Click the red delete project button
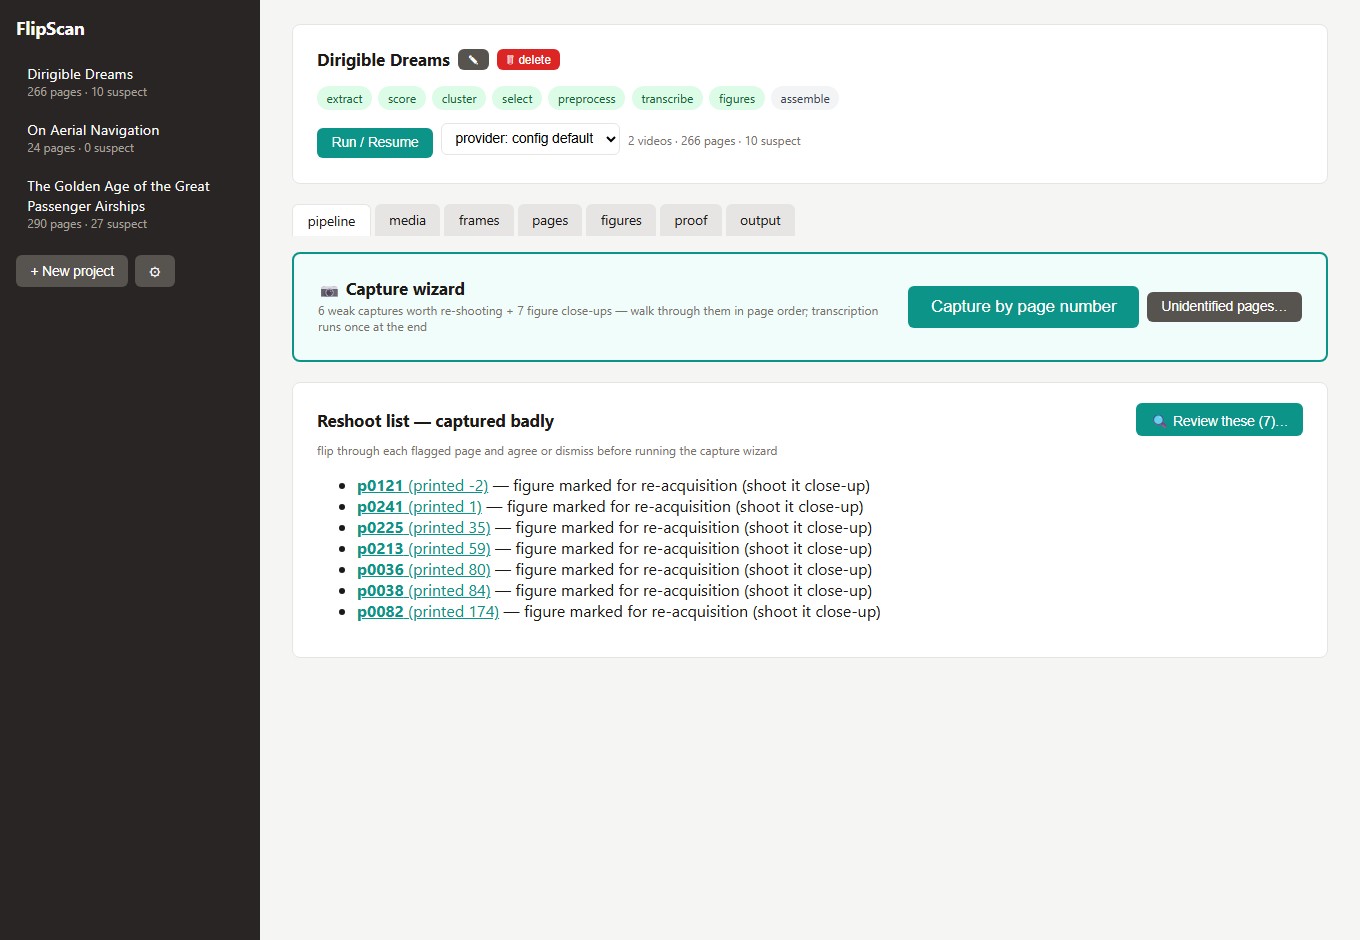The width and height of the screenshot is (1360, 940). pos(528,60)
